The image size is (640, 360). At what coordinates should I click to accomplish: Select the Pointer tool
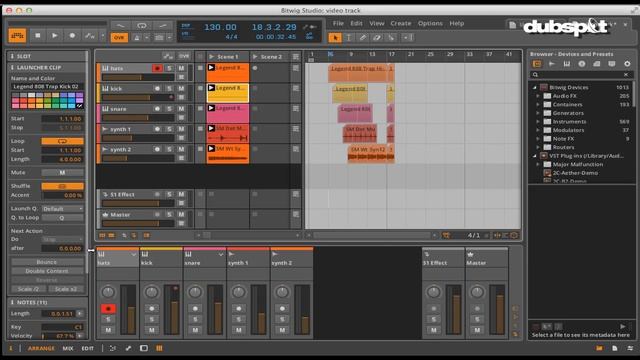[335, 38]
